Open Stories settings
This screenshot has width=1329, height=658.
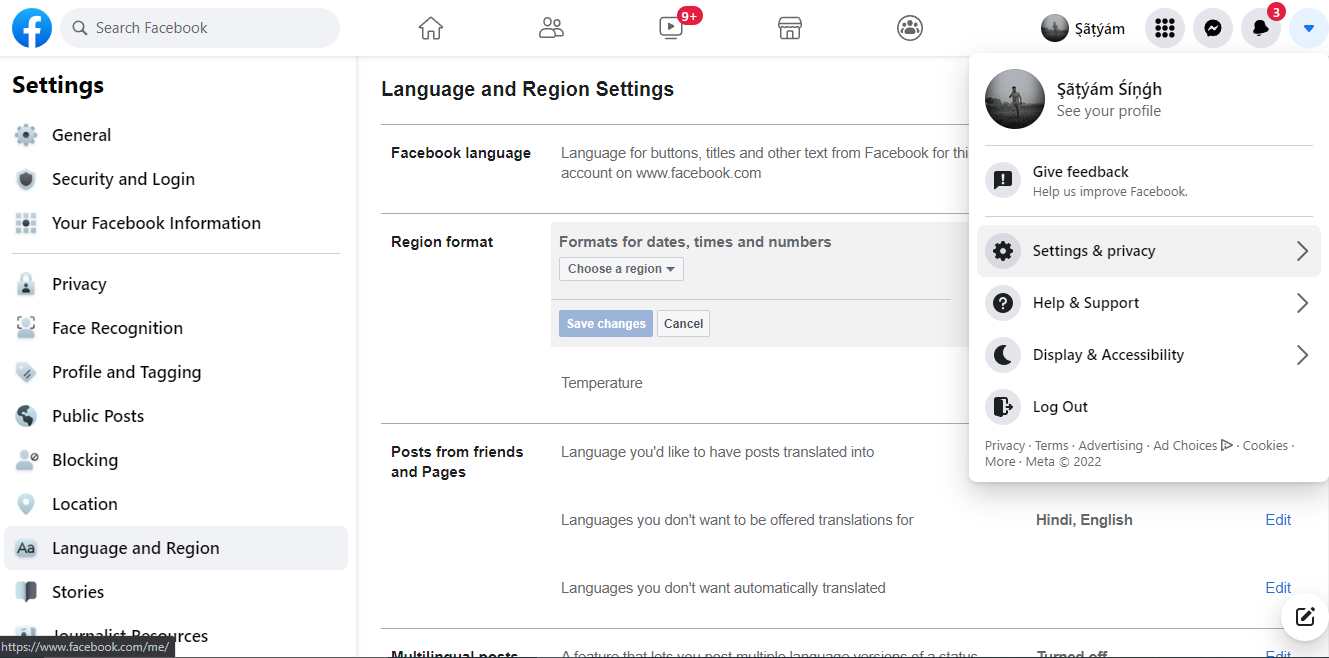pos(176,592)
